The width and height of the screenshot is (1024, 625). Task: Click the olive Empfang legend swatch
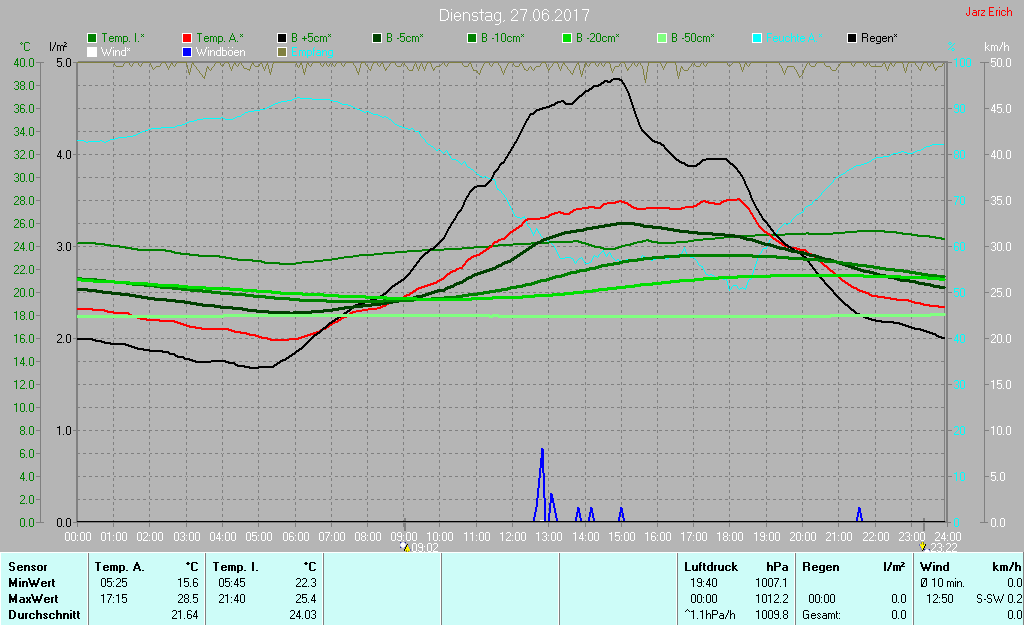tap(282, 52)
